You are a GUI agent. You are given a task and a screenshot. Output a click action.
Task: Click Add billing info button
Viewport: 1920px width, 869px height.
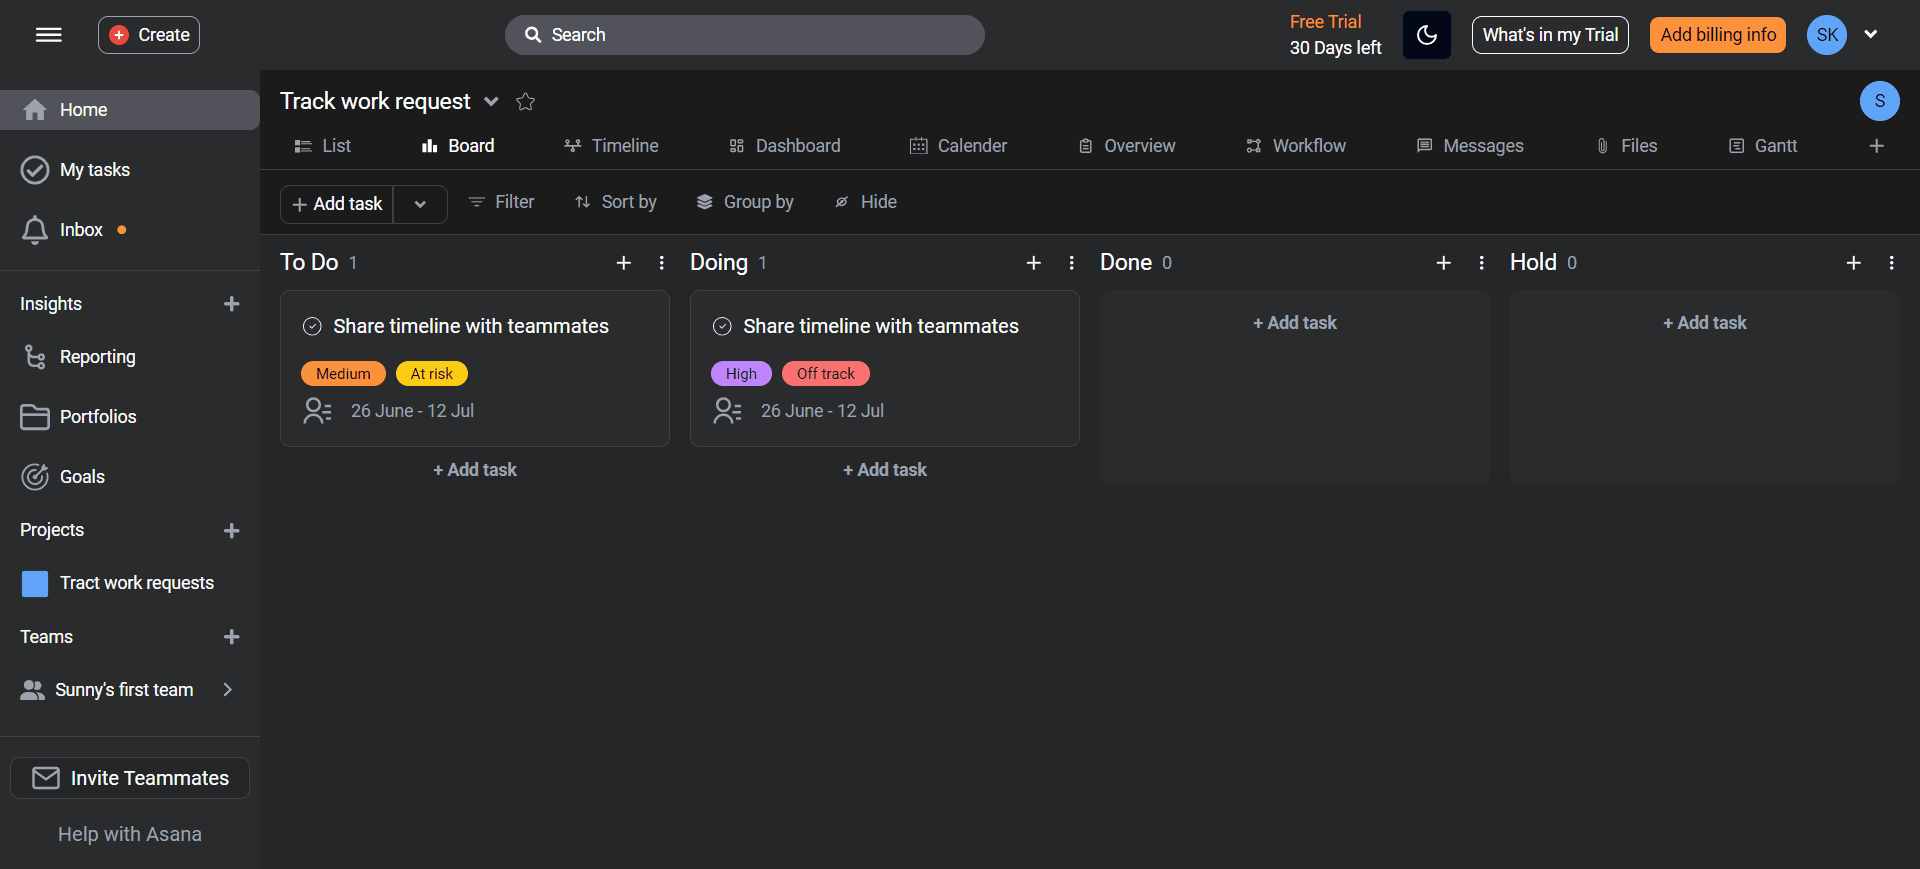[1718, 35]
